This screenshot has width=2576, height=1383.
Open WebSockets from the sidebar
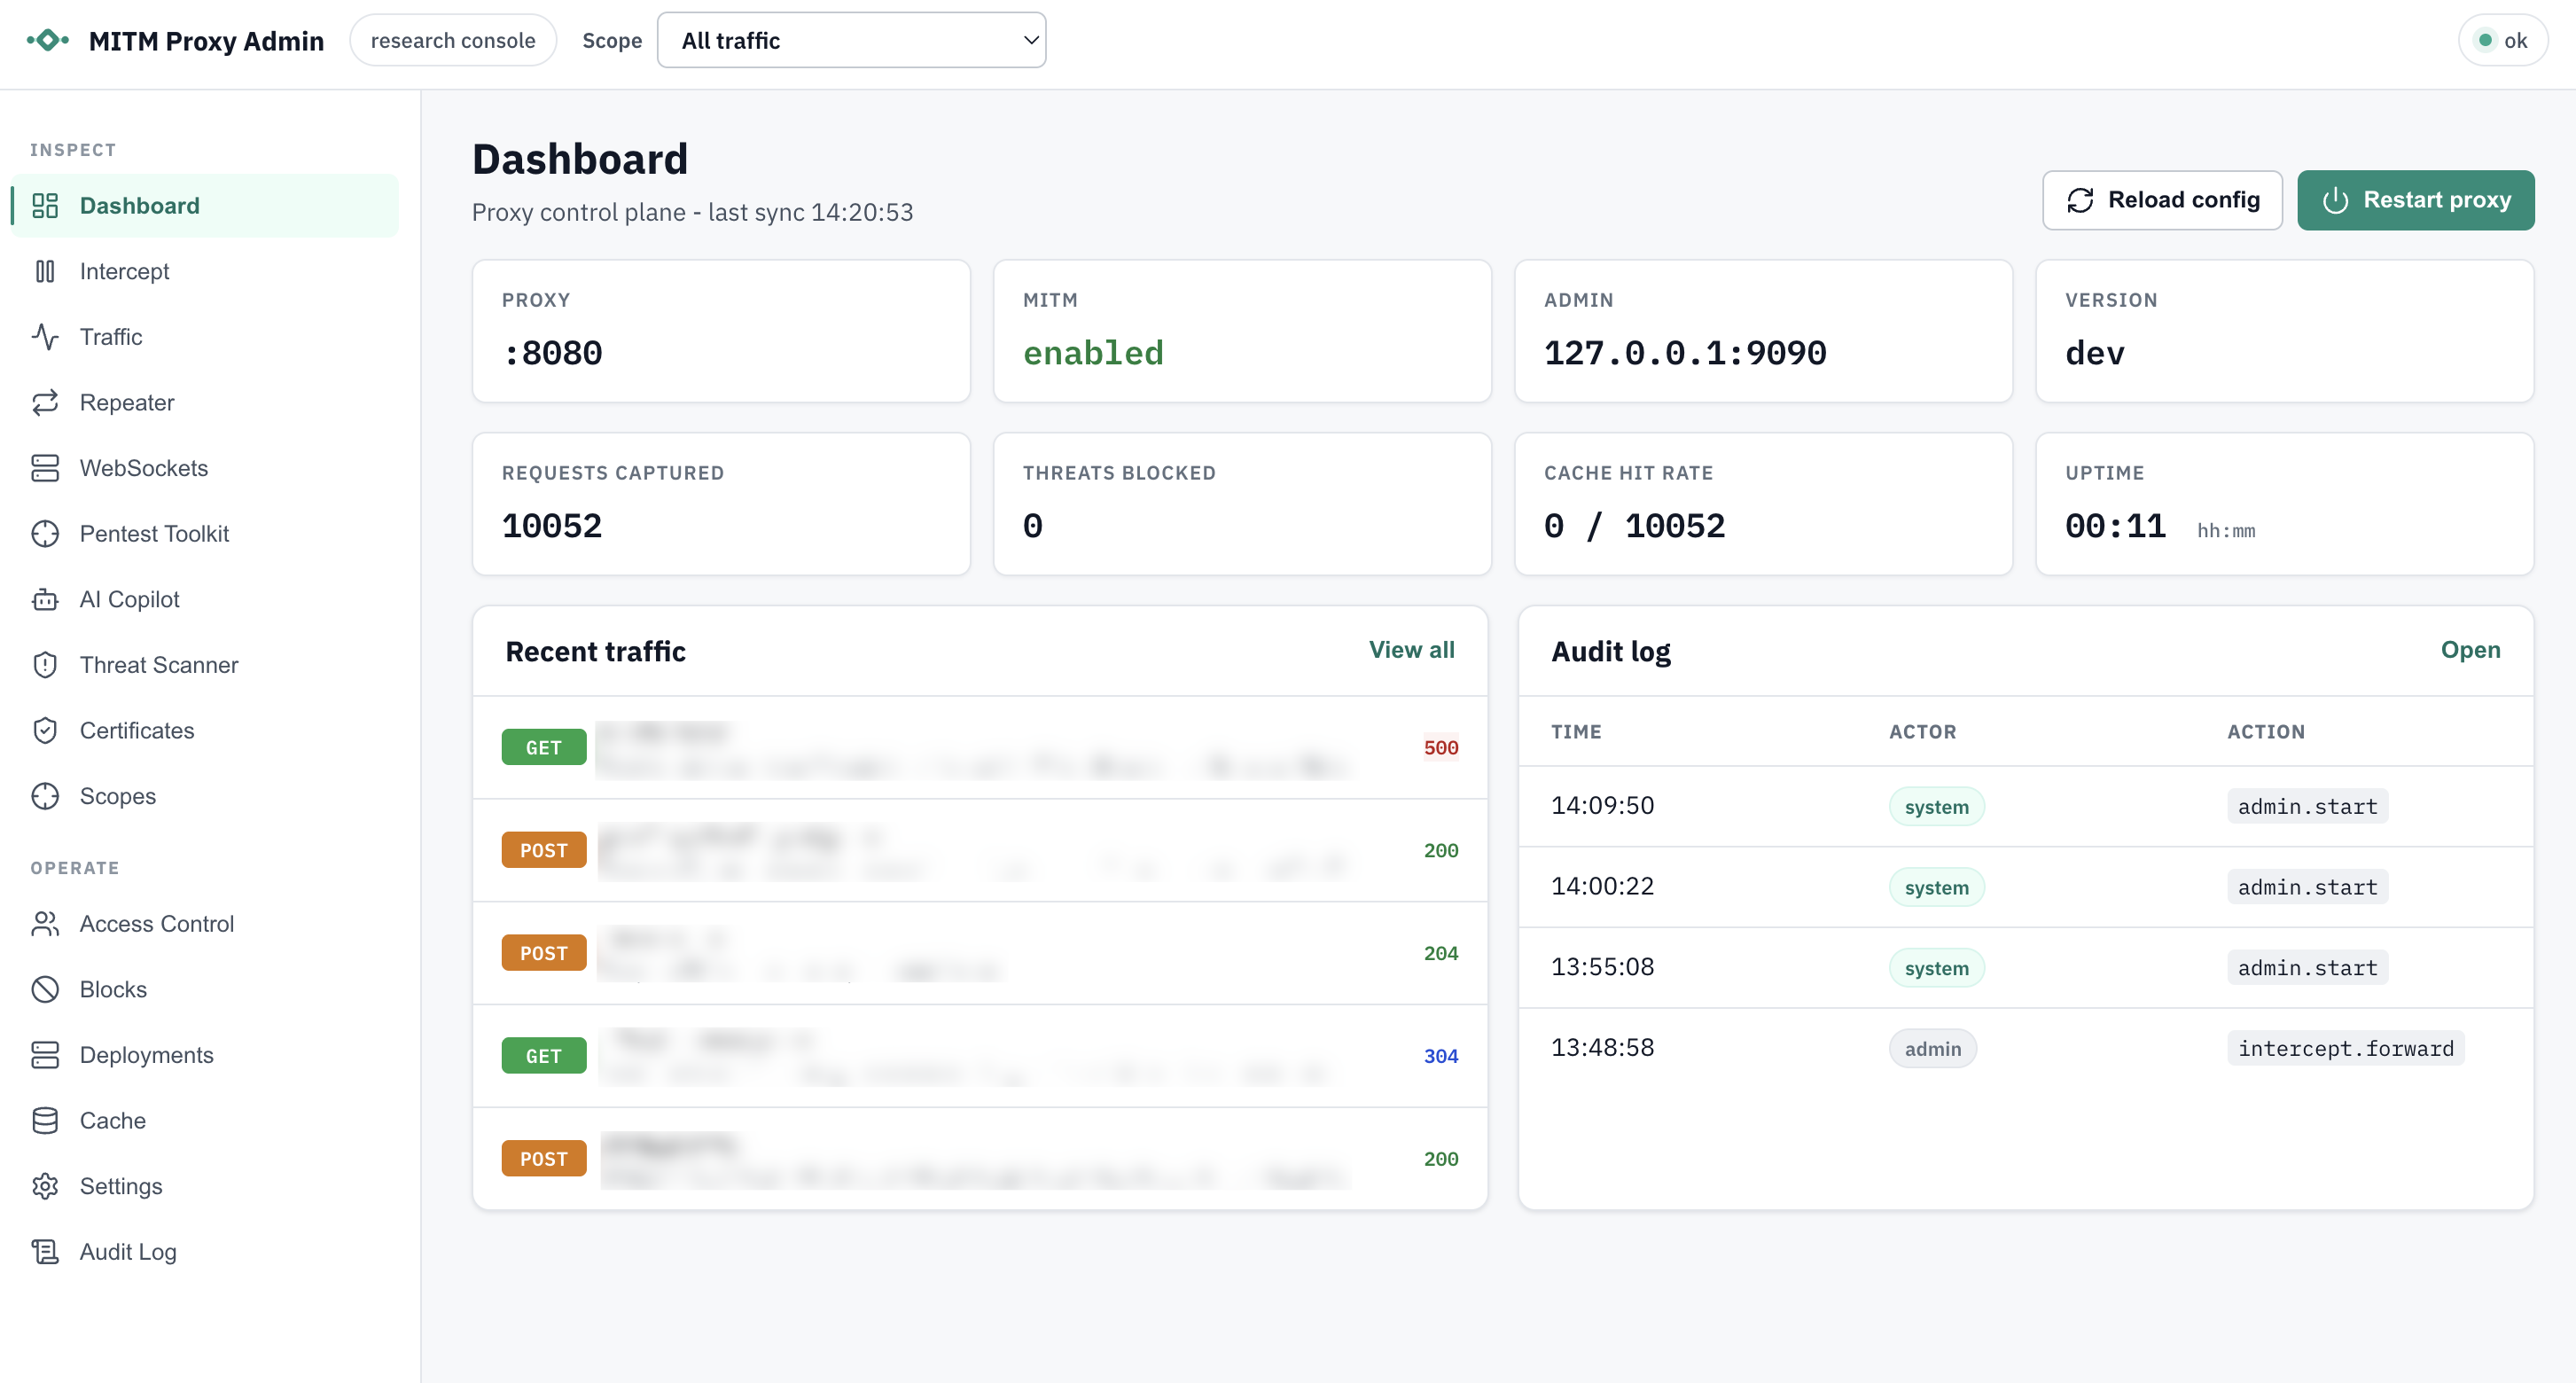[204, 468]
